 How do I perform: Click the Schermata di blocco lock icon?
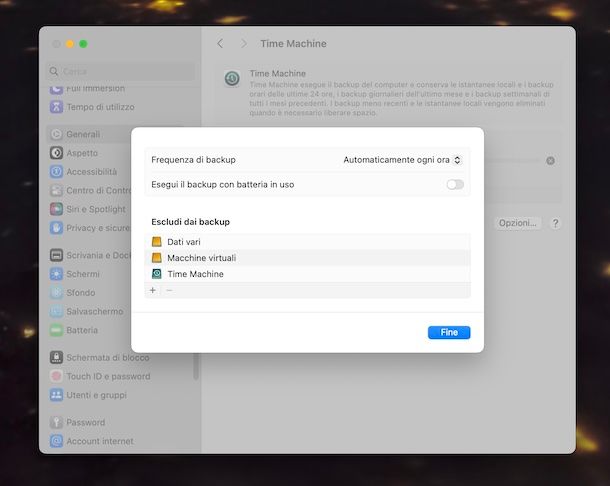coord(56,357)
